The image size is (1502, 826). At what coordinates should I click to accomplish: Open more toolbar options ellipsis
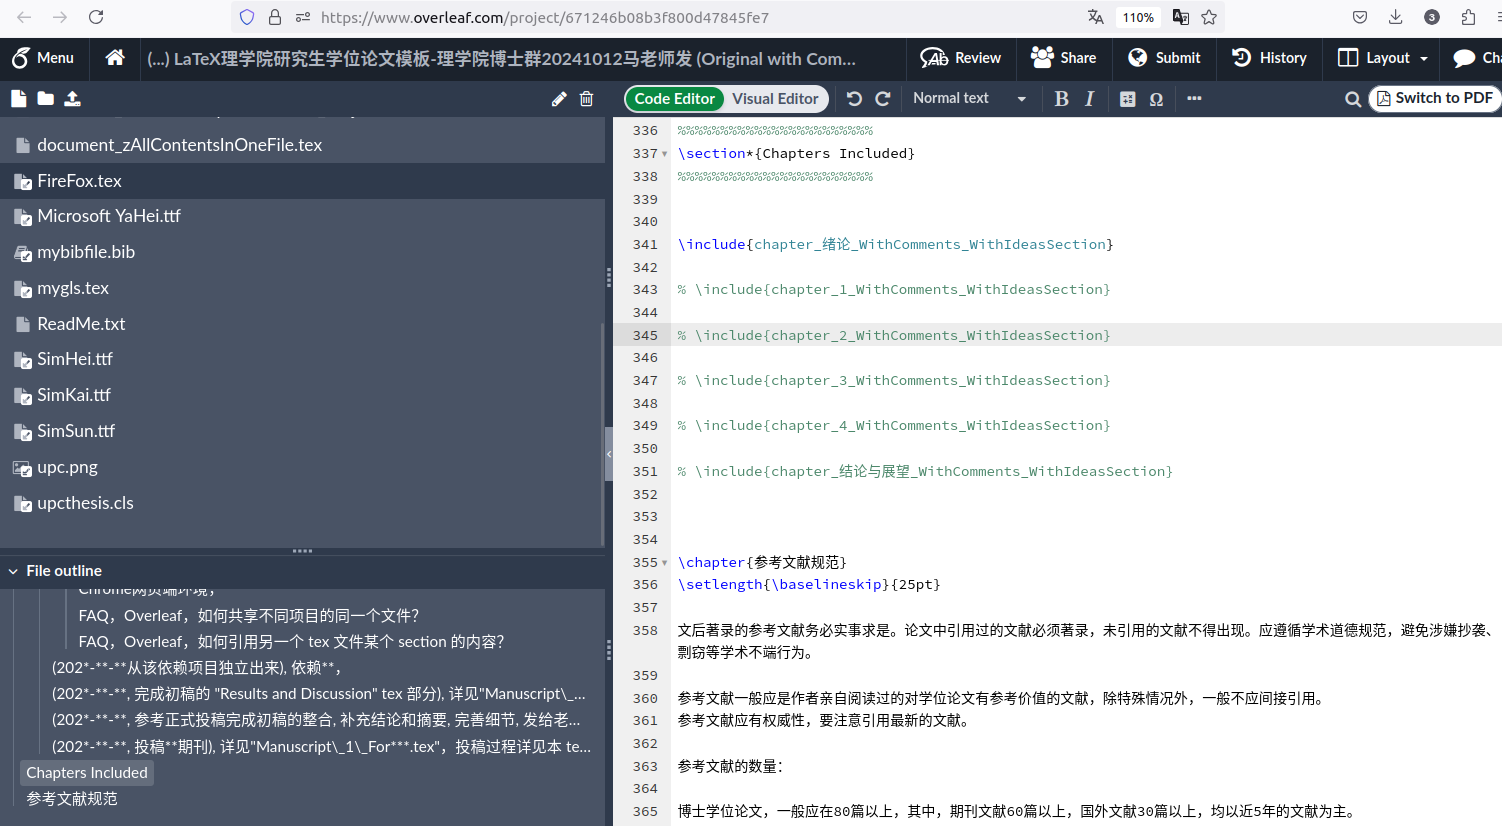(x=1194, y=98)
